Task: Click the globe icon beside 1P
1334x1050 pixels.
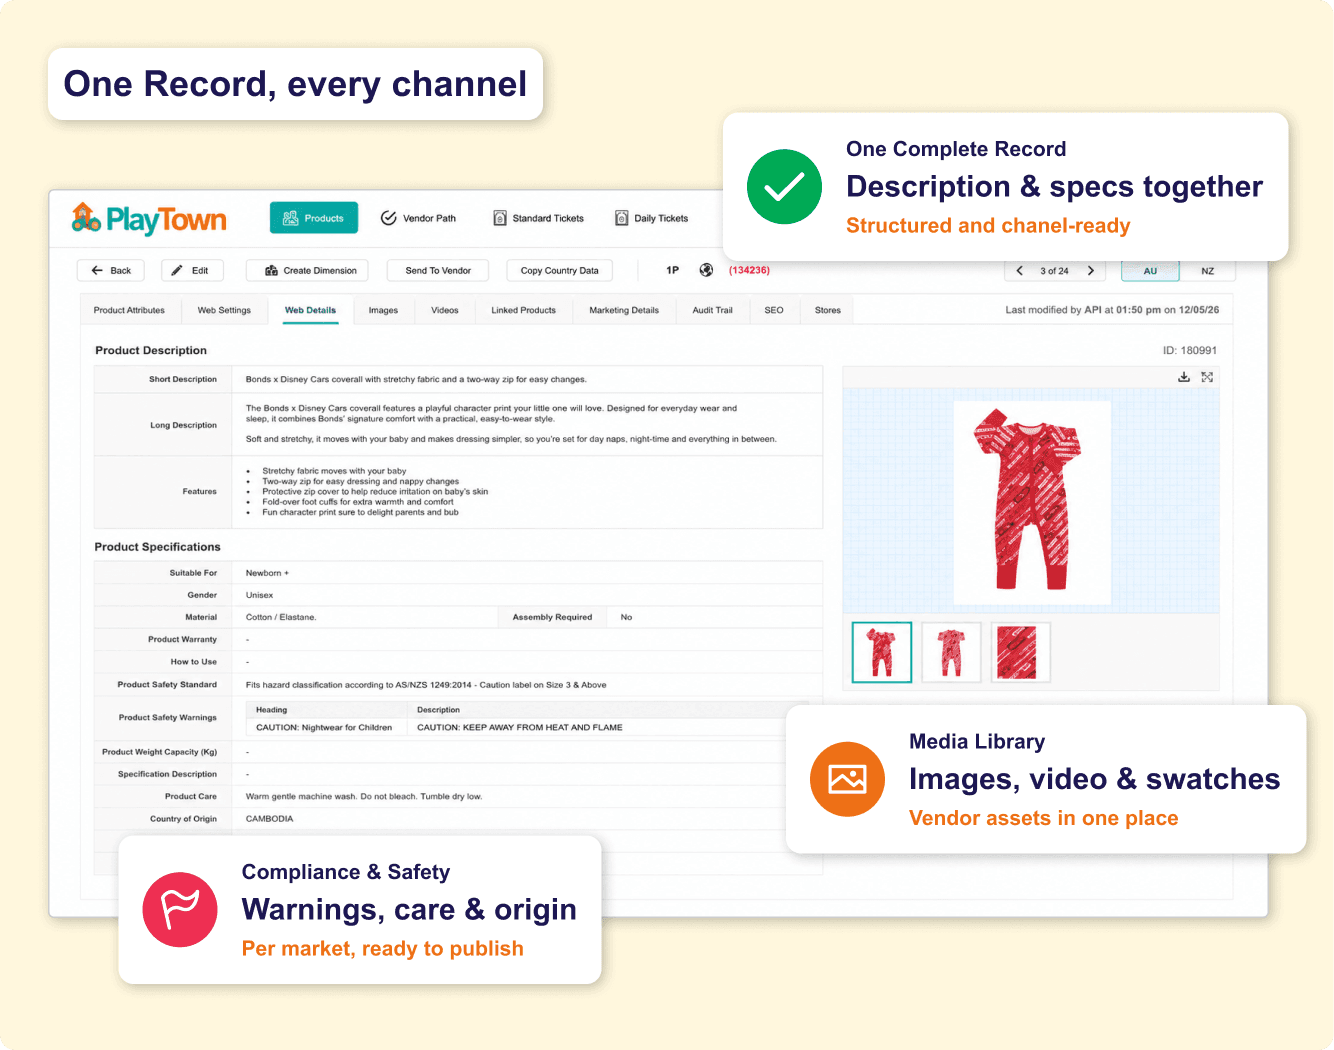Action: [706, 270]
